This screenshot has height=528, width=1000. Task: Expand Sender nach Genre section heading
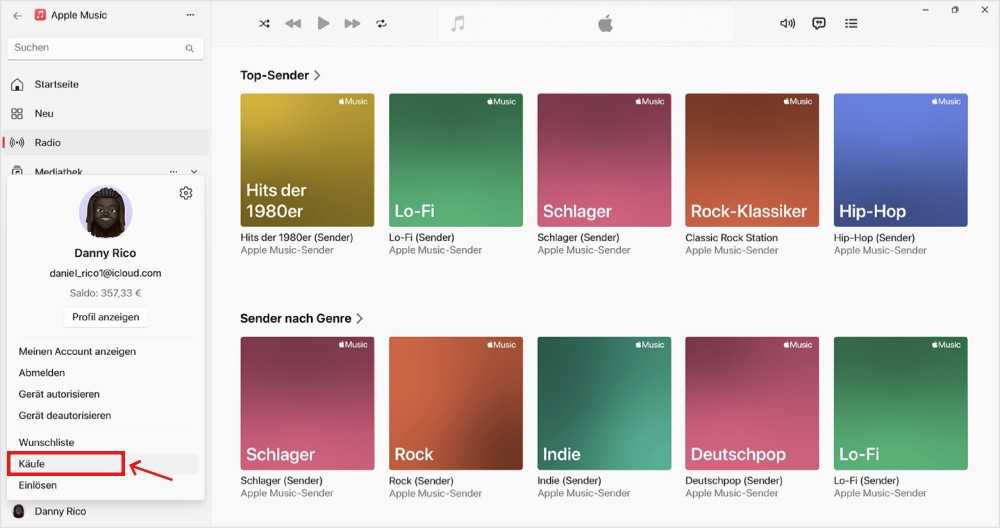(x=301, y=318)
